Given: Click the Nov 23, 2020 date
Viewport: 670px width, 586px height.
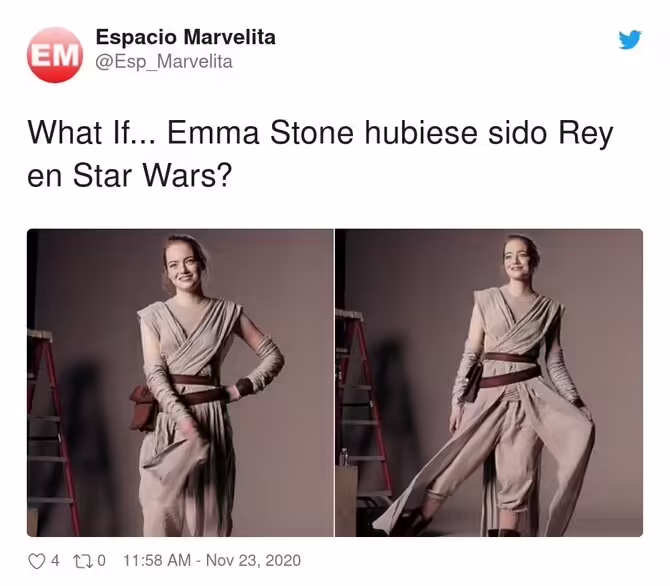Looking at the screenshot, I should coord(253,560).
